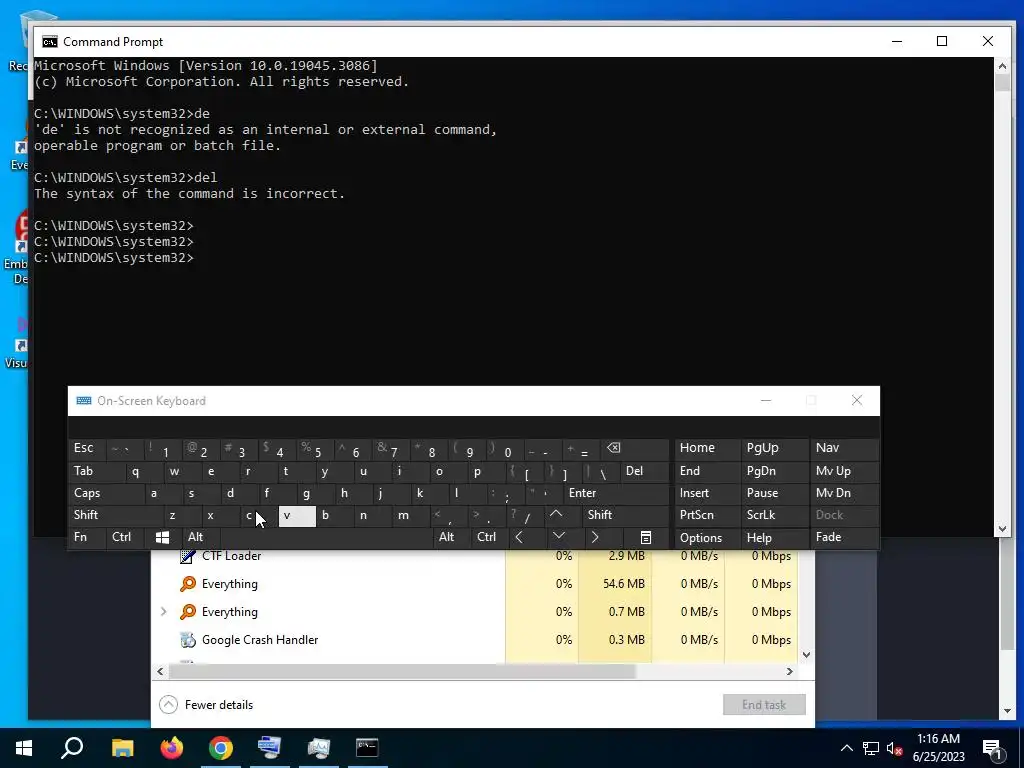Tap the Esc key on On-Screen Keyboard
Image resolution: width=1024 pixels, height=768 pixels.
pos(87,449)
